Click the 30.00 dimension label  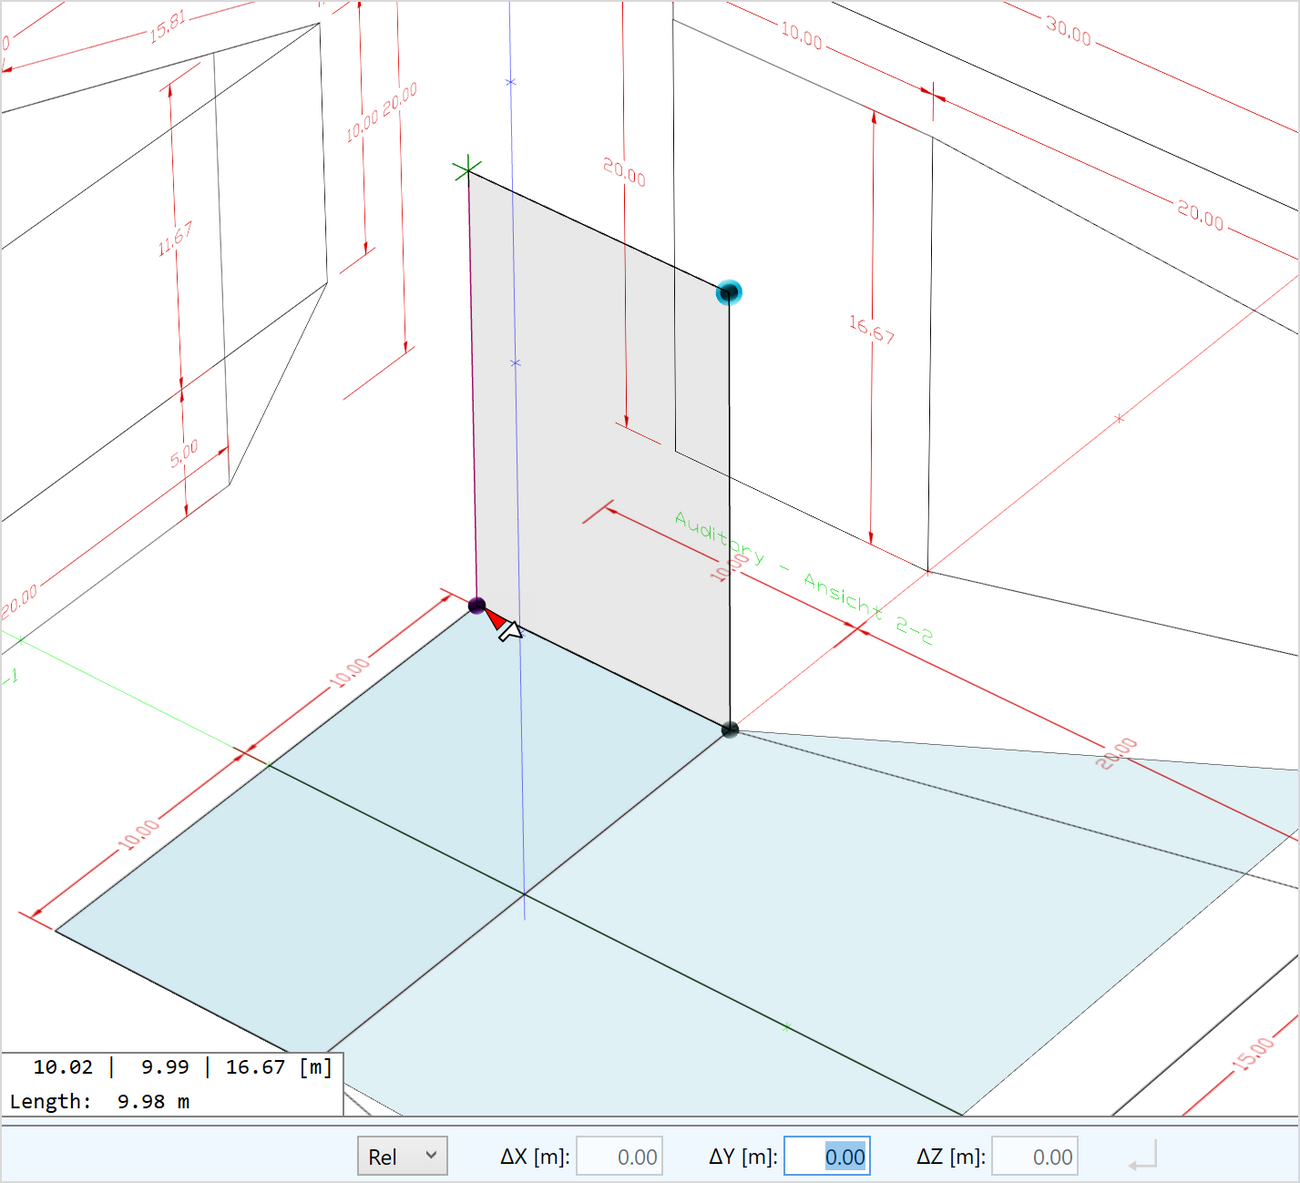1068,31
